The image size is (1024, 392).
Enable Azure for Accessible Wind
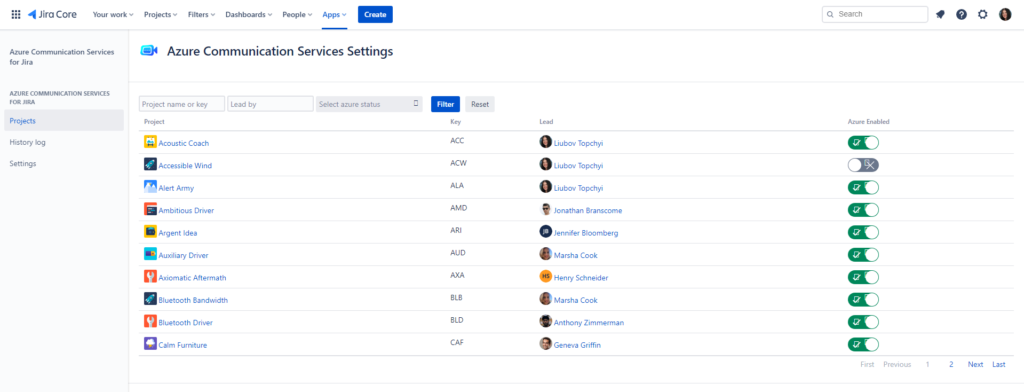(x=863, y=165)
